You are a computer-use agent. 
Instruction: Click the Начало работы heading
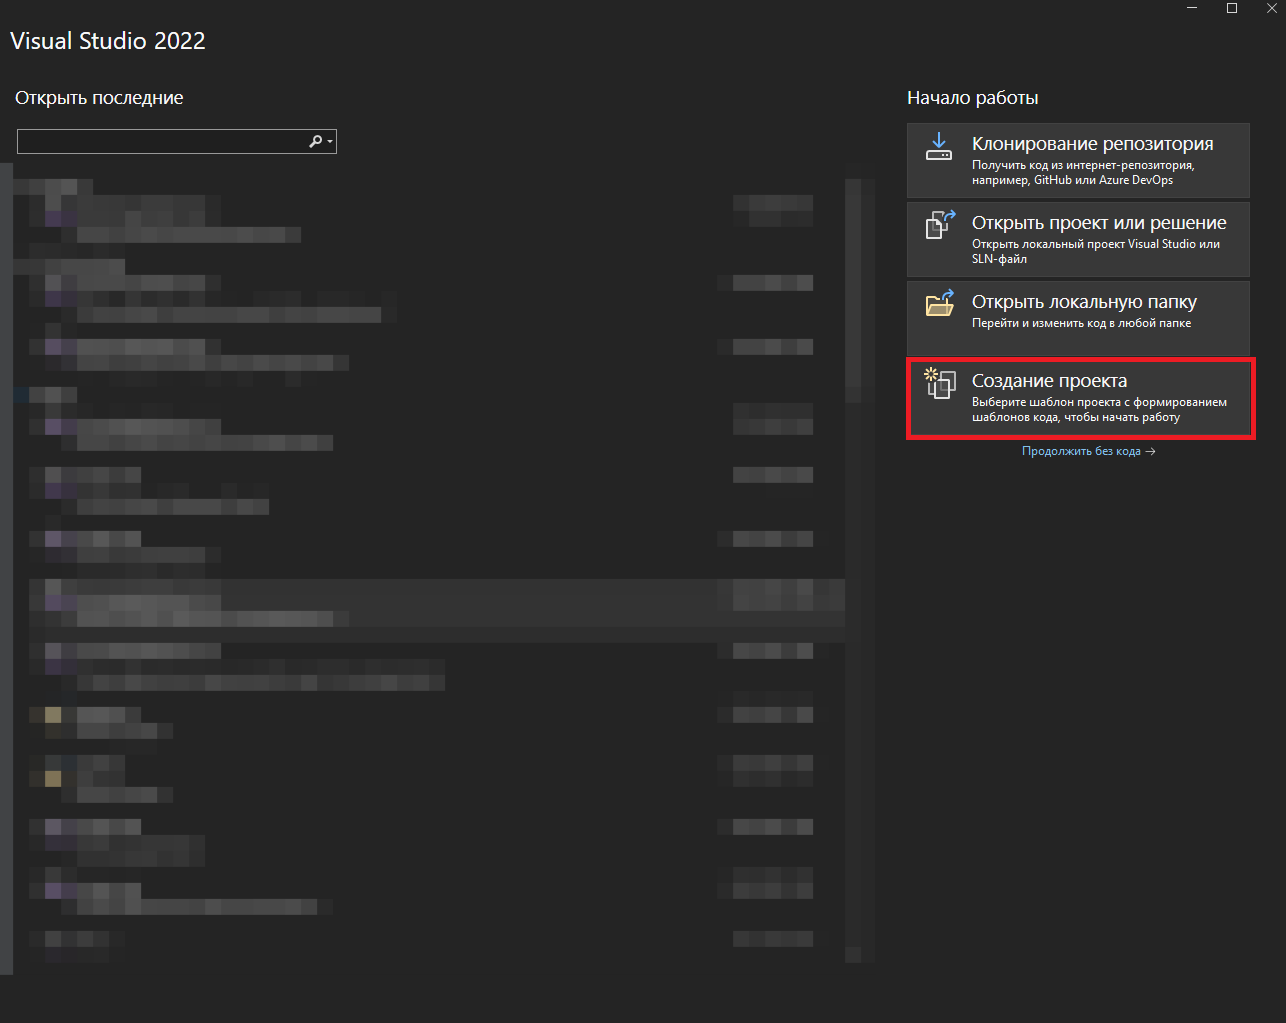click(x=972, y=98)
